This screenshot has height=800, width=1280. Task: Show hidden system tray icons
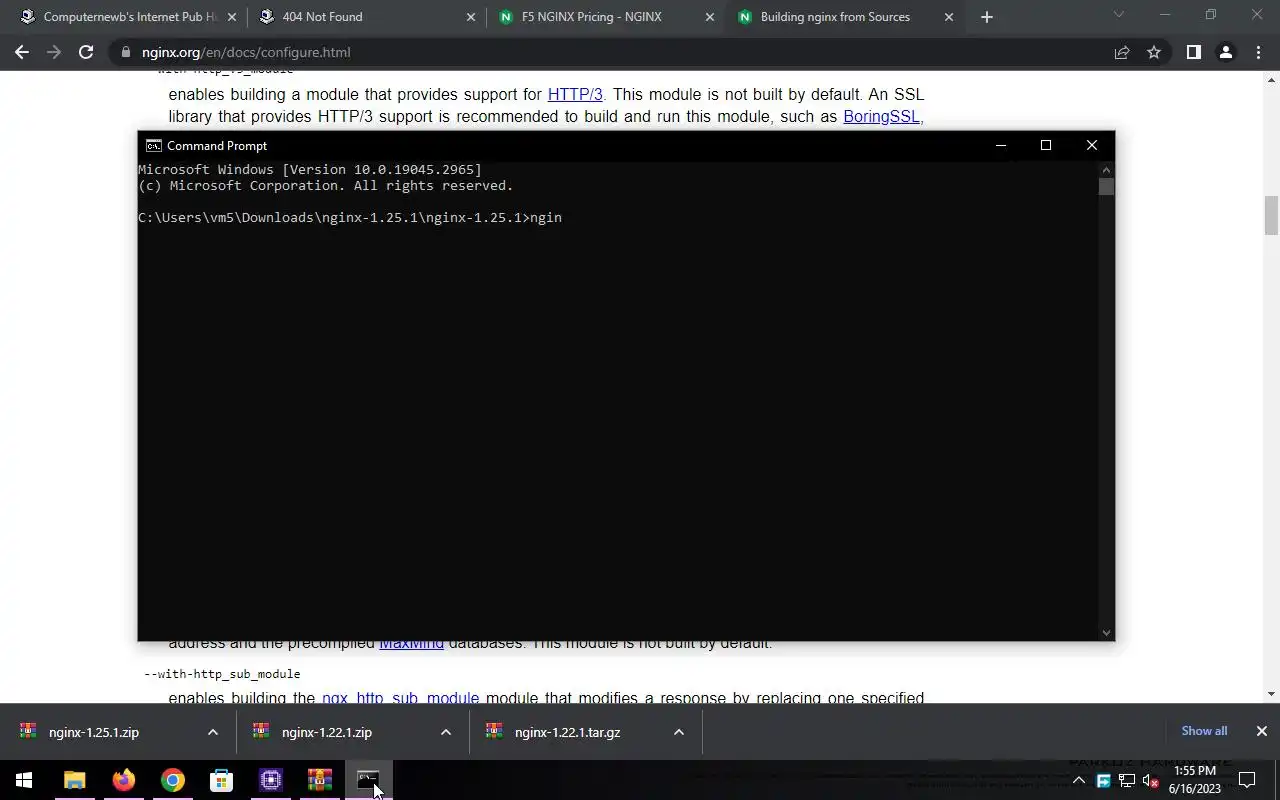point(1078,780)
